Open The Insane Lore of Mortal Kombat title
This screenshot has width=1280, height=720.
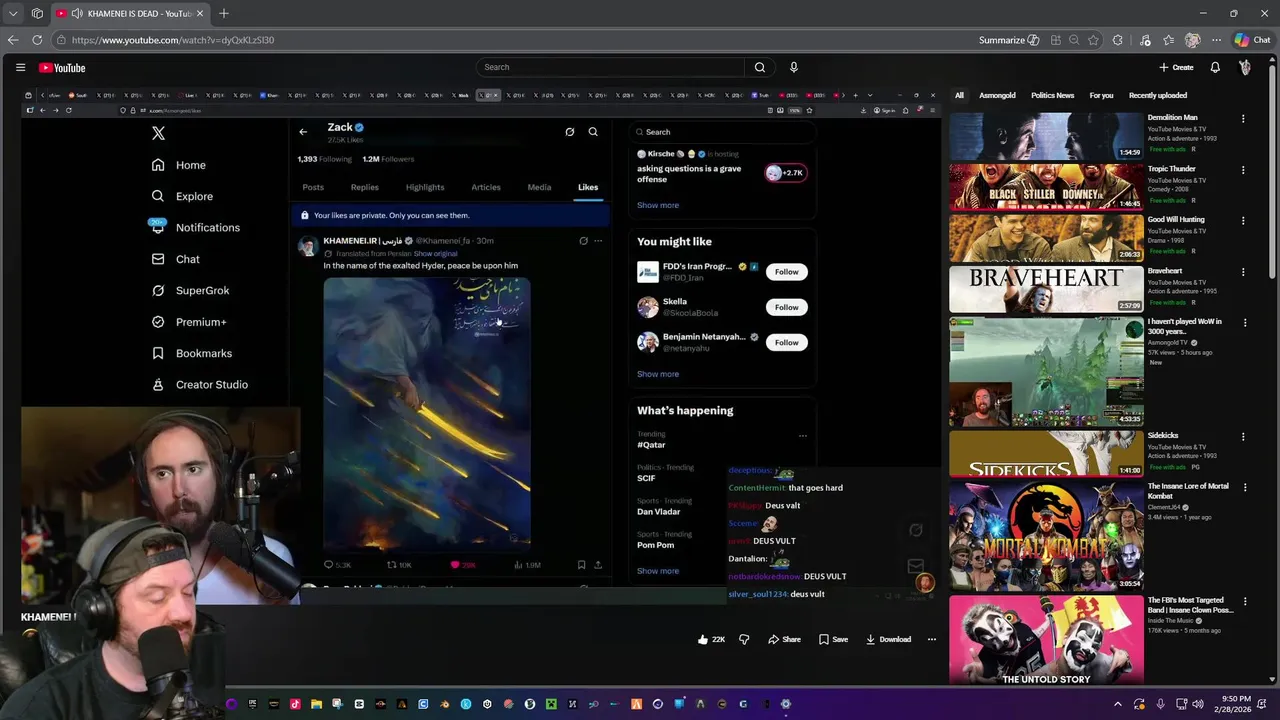point(1188,491)
